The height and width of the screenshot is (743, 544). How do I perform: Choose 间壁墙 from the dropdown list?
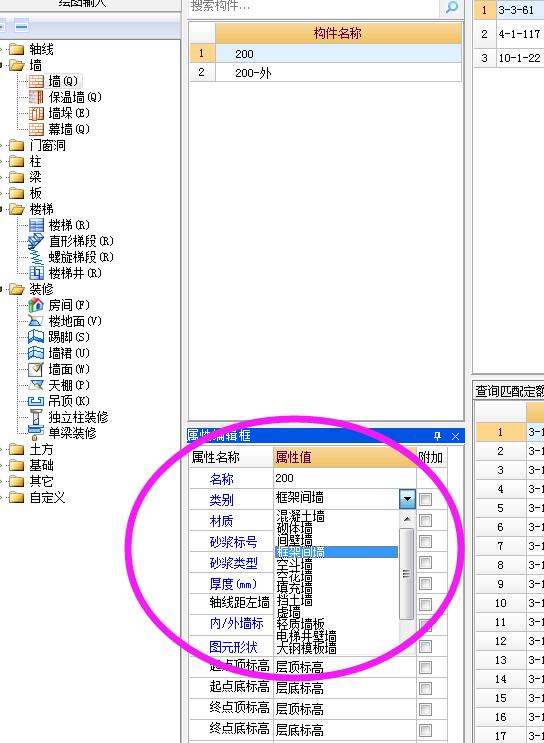295,540
